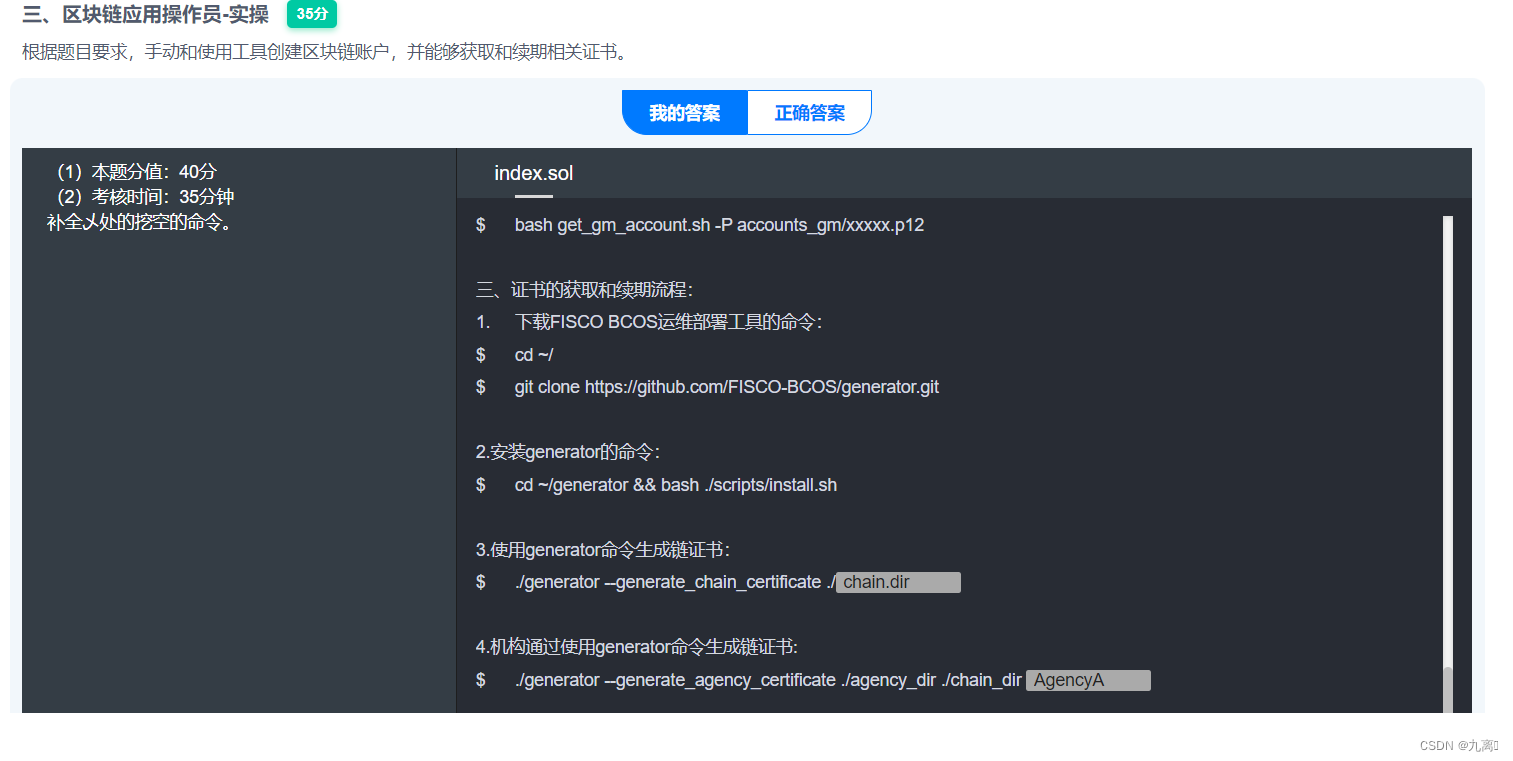Switch to the 我的答案 tab
The height and width of the screenshot is (761, 1513).
coord(685,113)
